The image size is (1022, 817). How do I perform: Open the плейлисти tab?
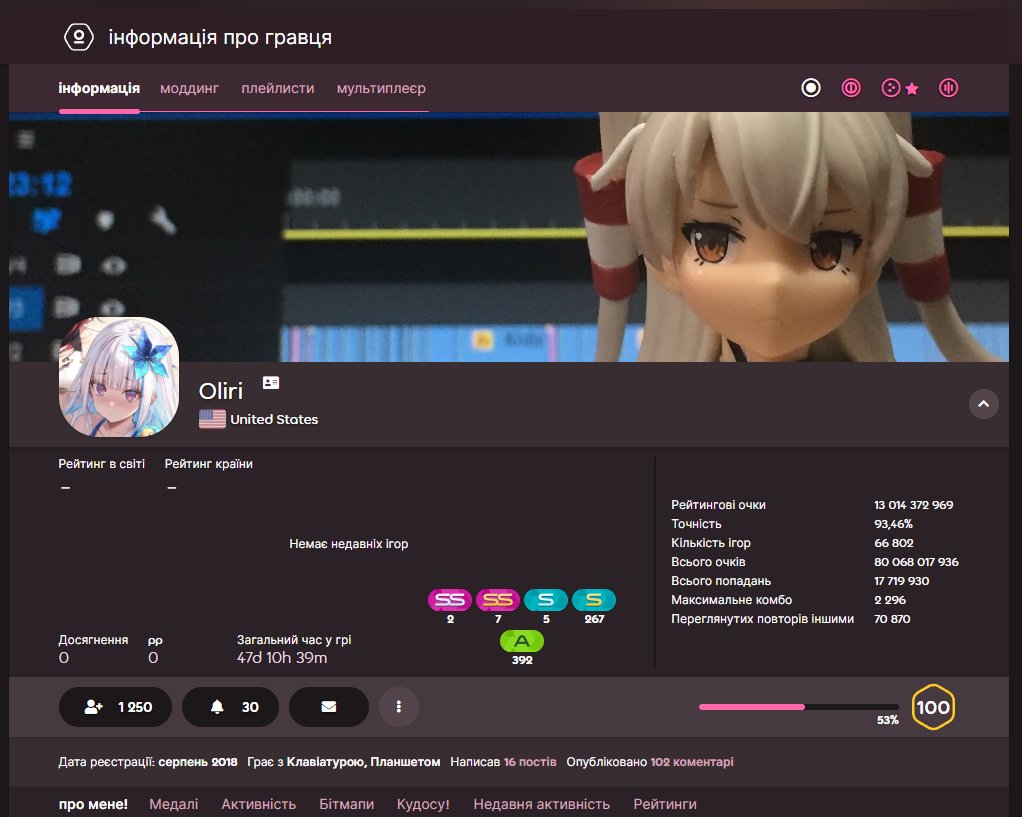278,88
